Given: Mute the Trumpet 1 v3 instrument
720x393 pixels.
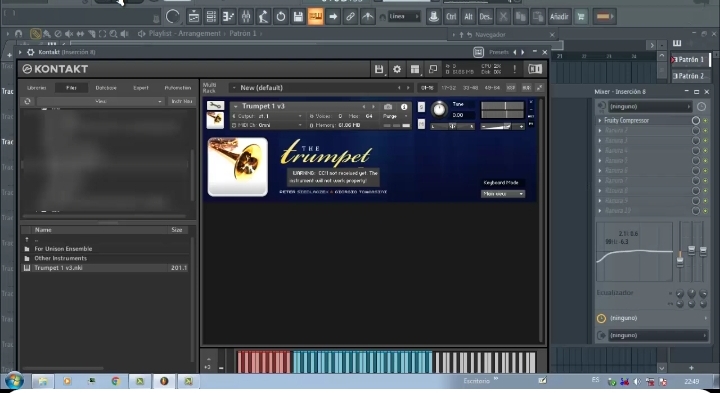Looking at the screenshot, I should [421, 124].
